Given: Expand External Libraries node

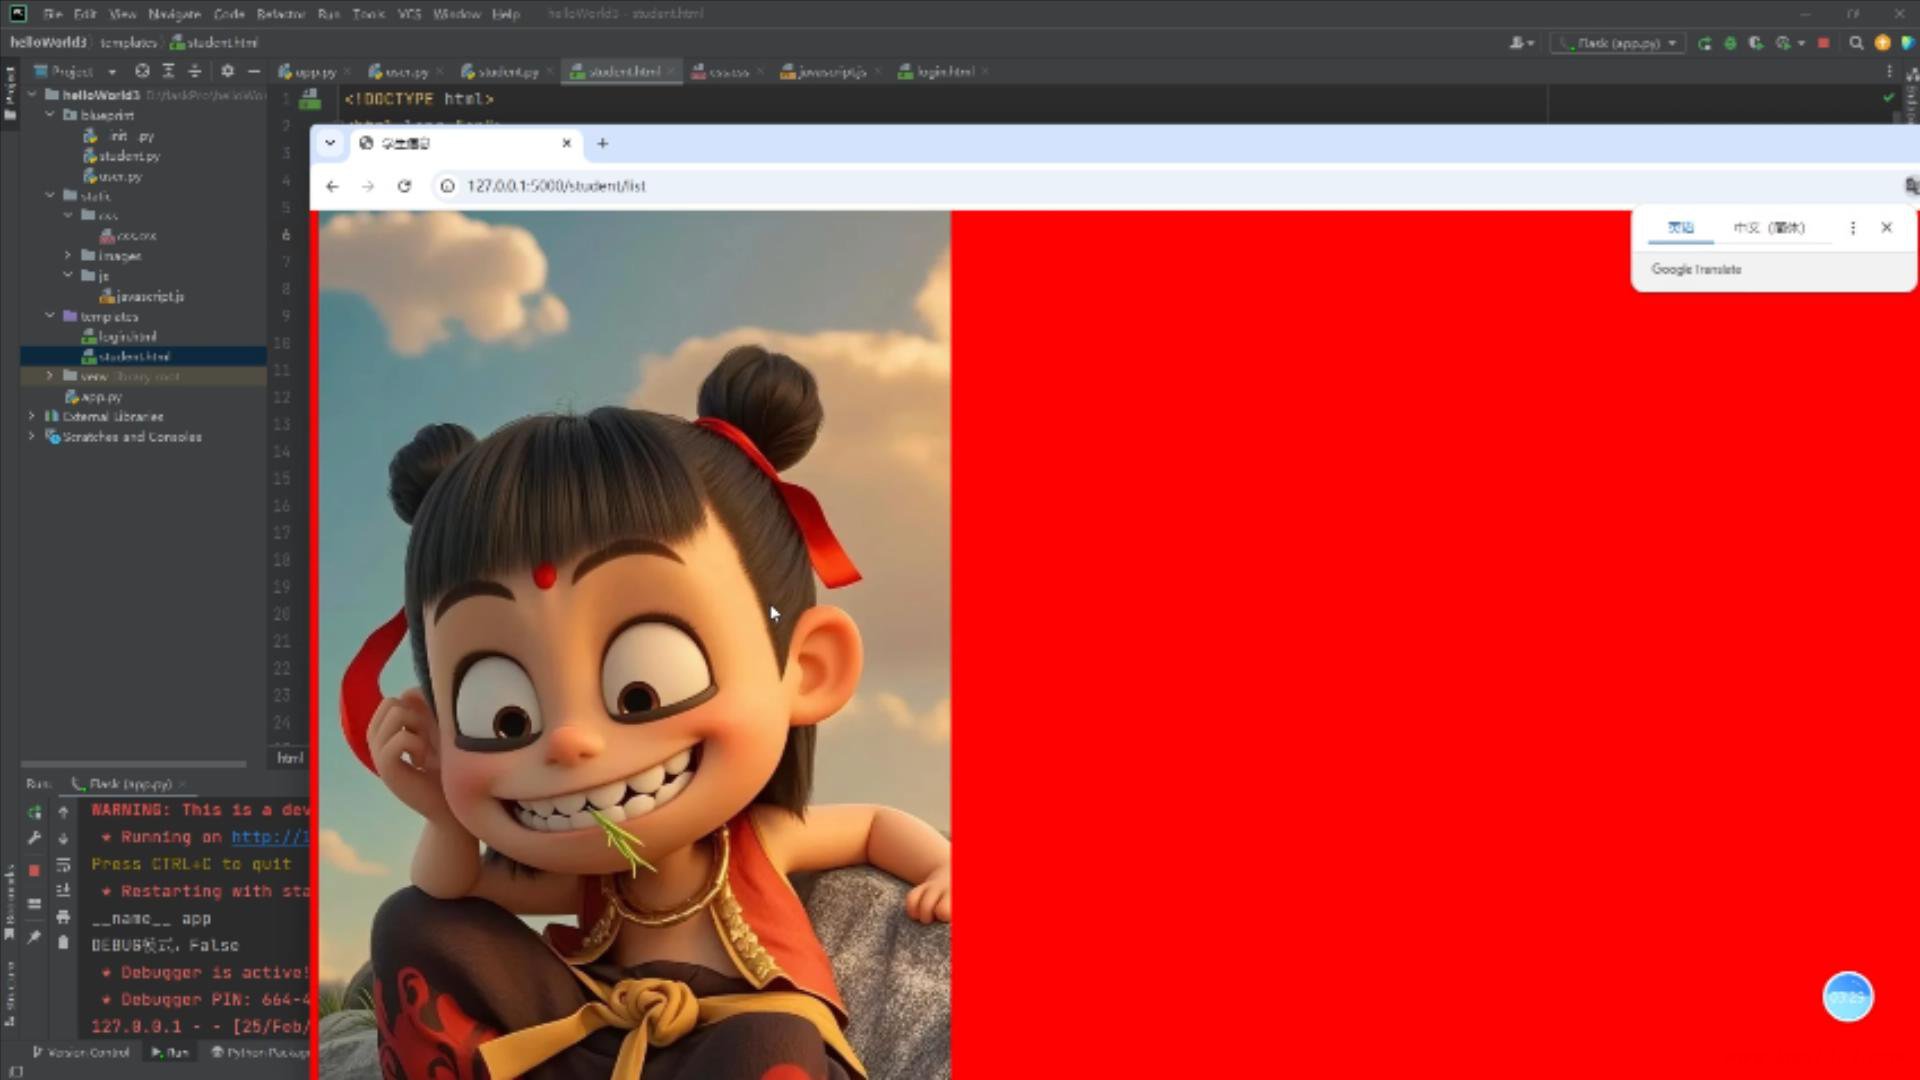Looking at the screenshot, I should 32,416.
